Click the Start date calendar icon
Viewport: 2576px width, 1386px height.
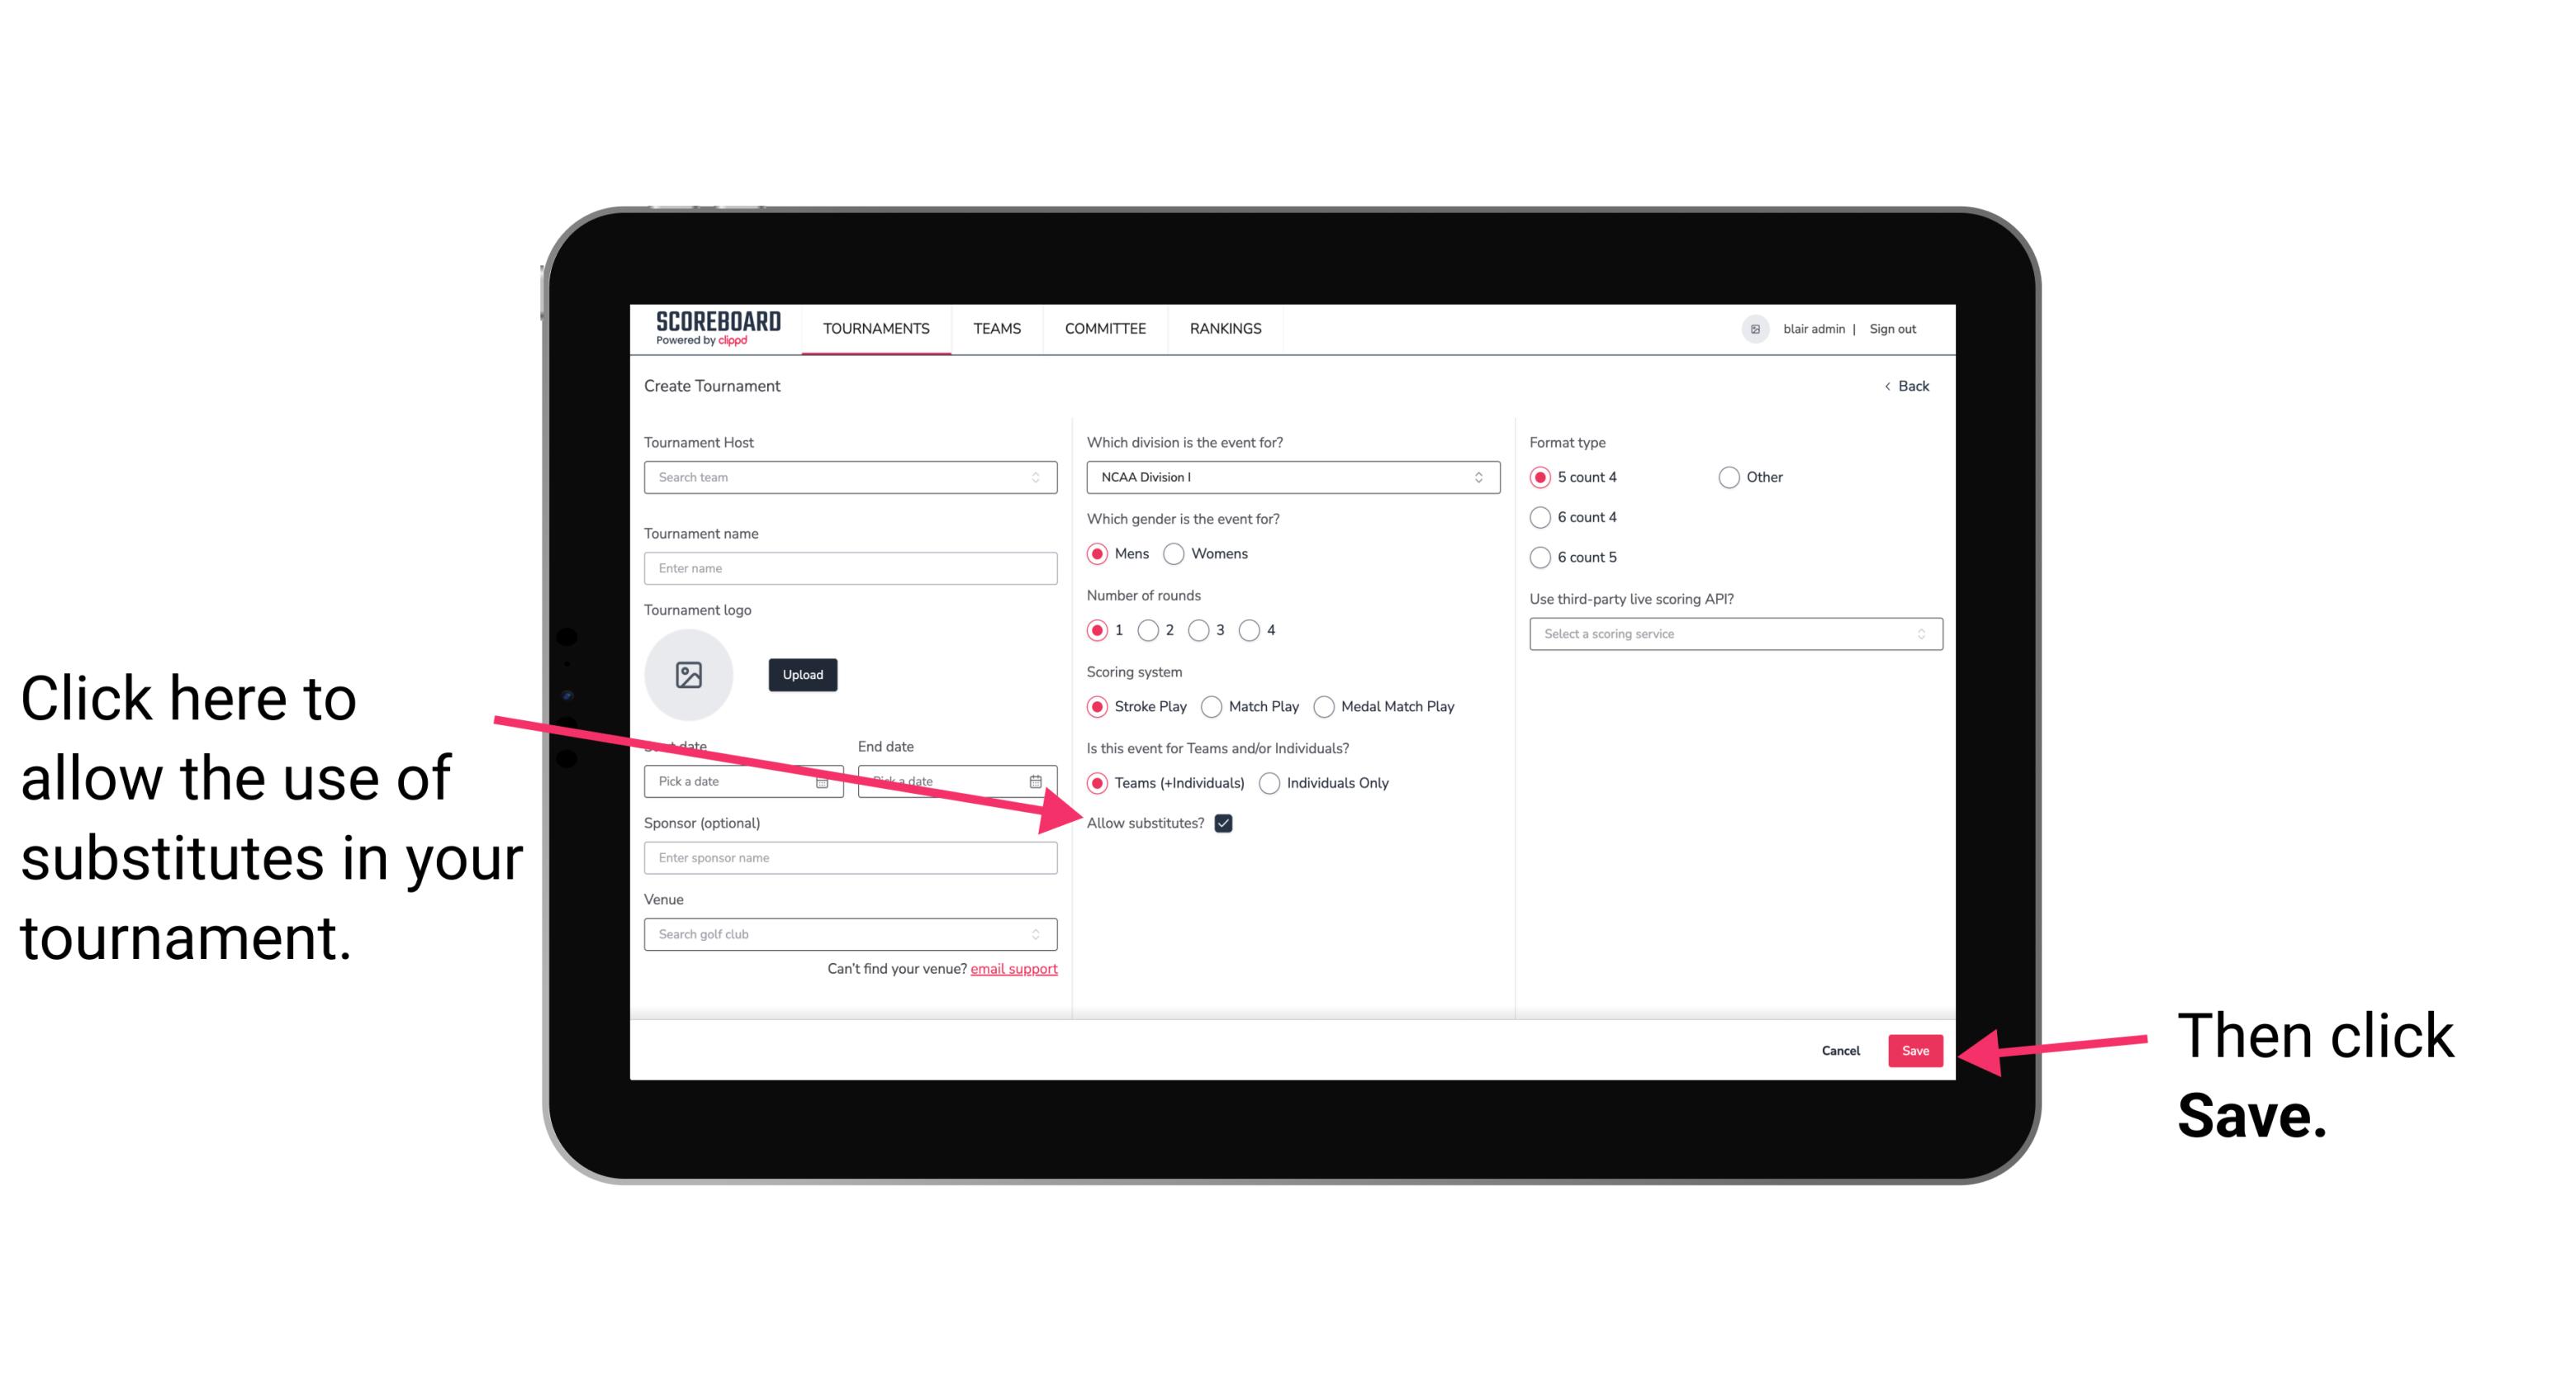pyautogui.click(x=826, y=780)
